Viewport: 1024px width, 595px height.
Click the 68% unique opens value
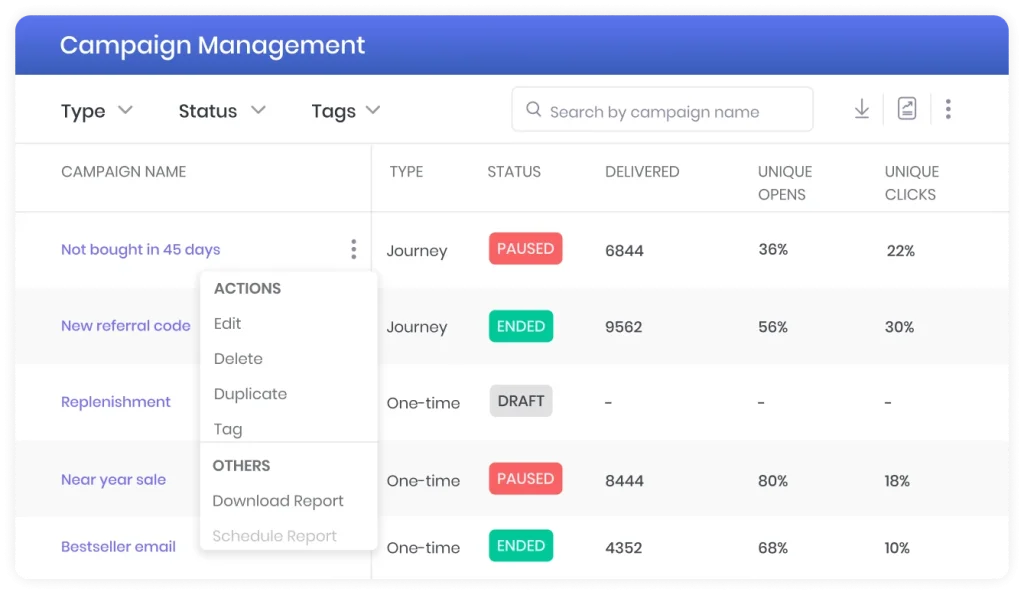tap(773, 548)
